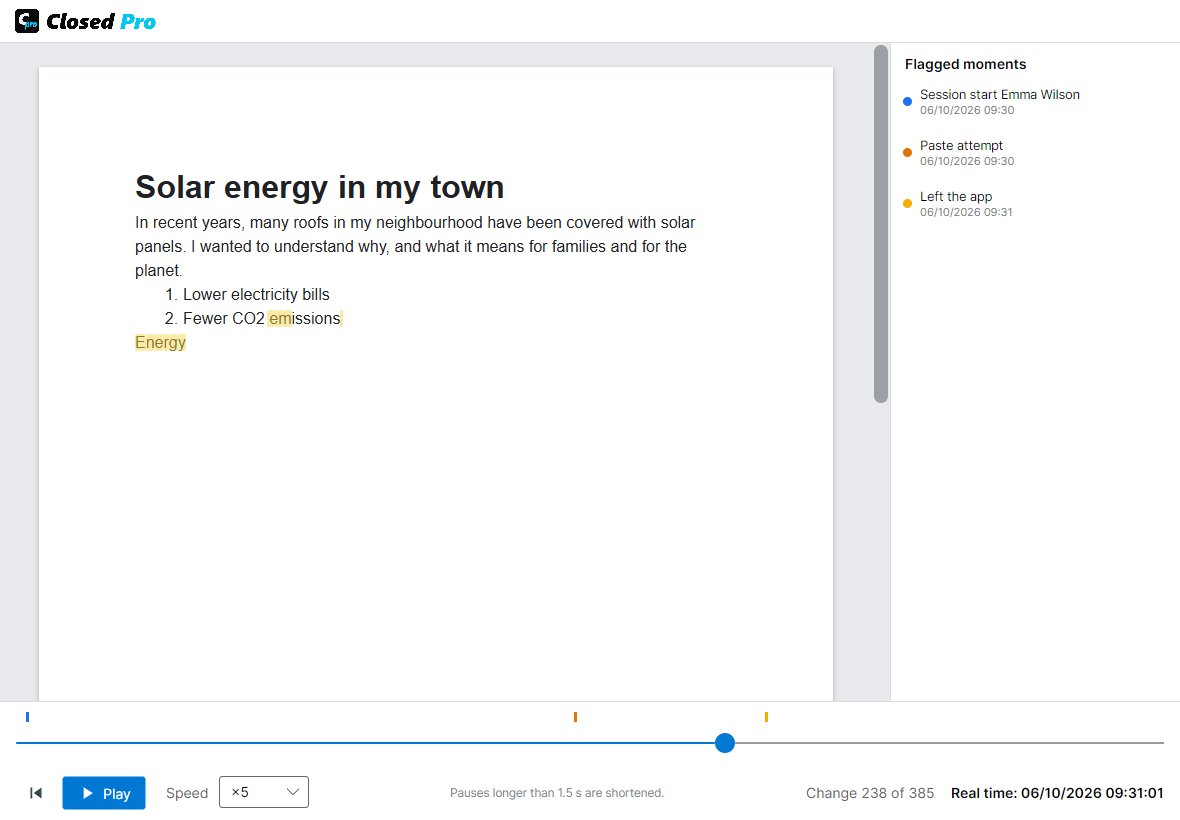Image resolution: width=1180 pixels, height=820 pixels.
Task: Jump to the blue session-start timeline marker
Action: pos(27,717)
